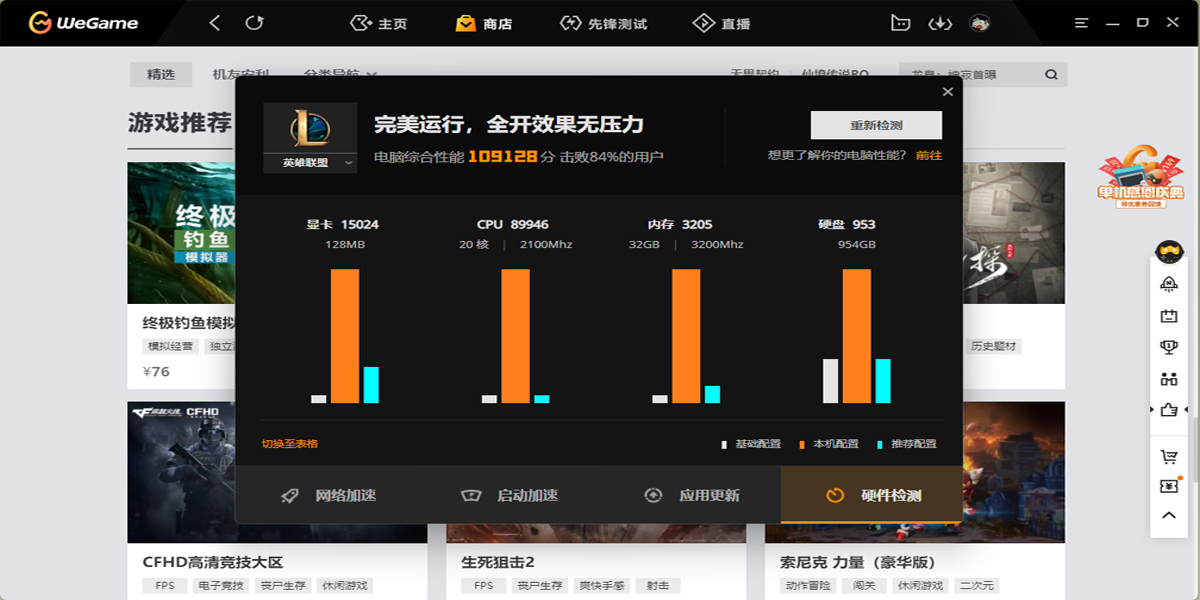Go back with the left arrow
Viewport: 1200px width, 600px height.
215,22
